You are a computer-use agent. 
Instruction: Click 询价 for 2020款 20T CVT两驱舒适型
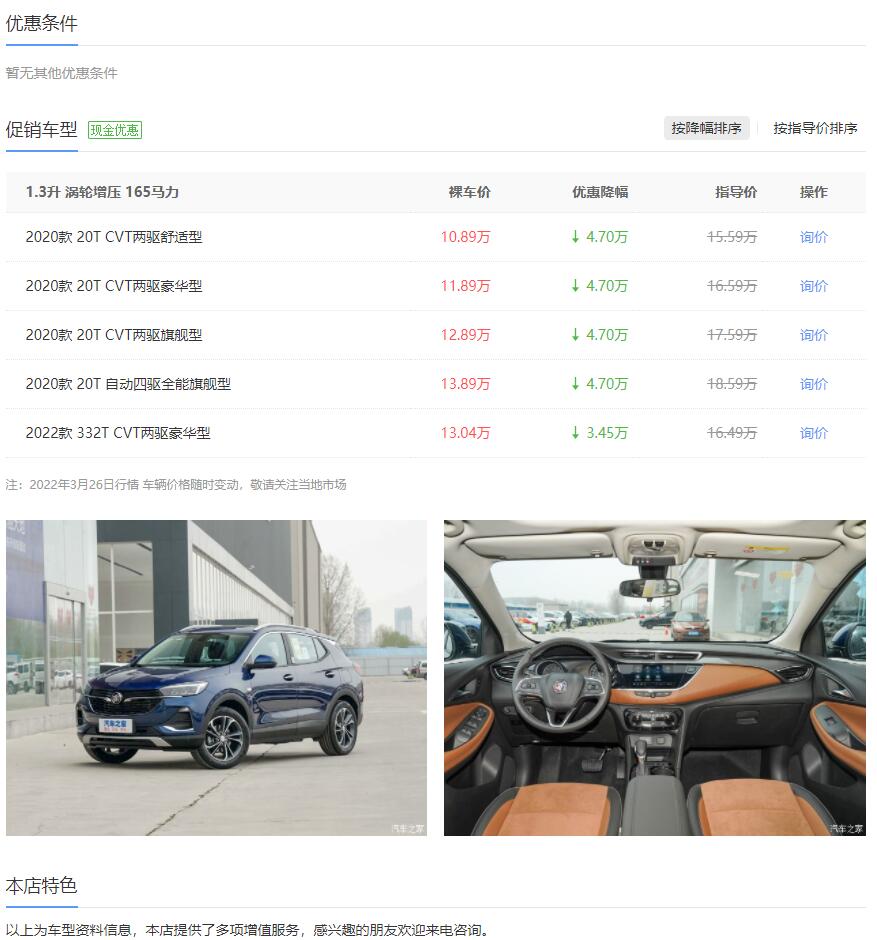pyautogui.click(x=813, y=237)
